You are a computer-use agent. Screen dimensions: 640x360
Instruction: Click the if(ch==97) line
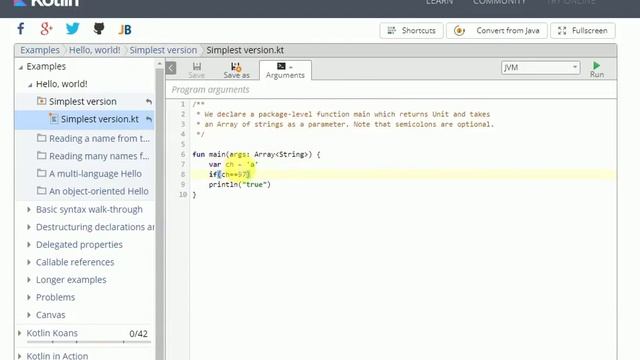tap(229, 174)
